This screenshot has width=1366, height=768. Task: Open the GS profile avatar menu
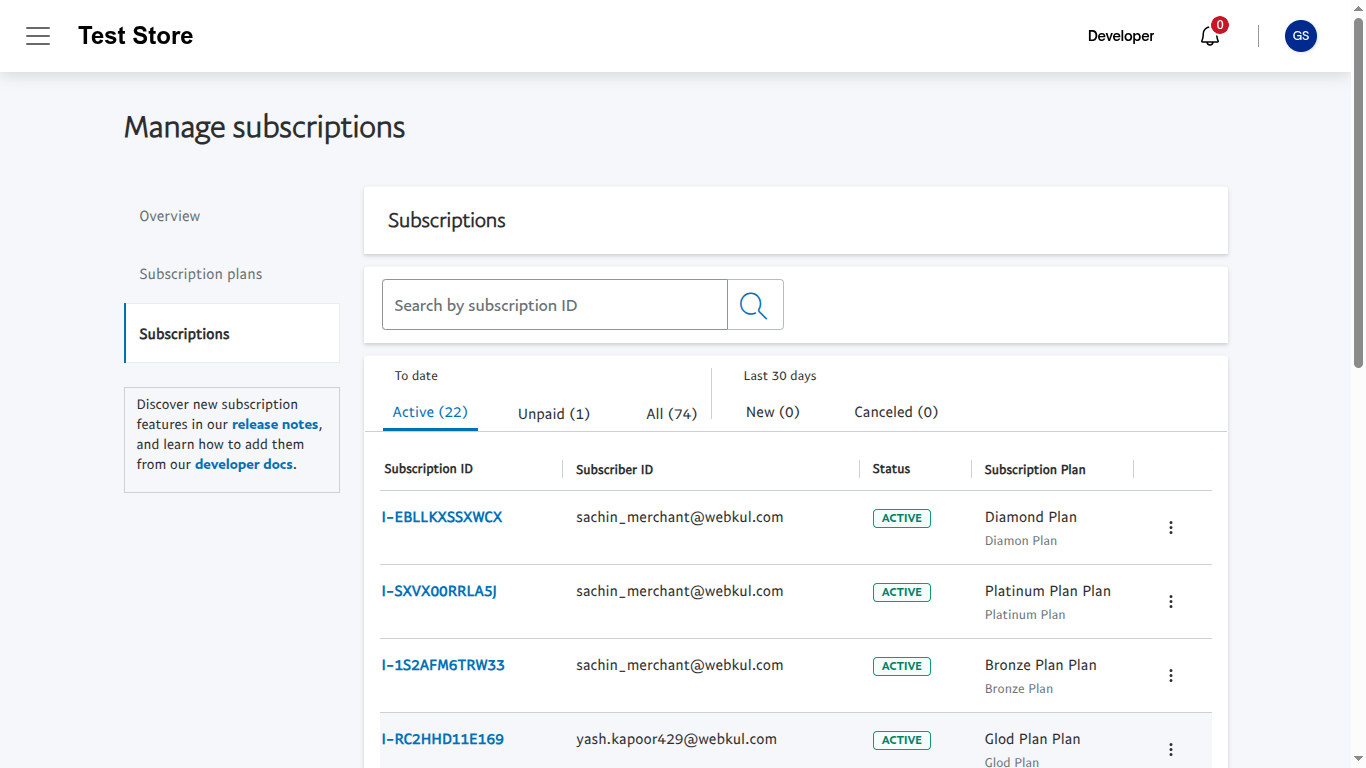tap(1301, 36)
